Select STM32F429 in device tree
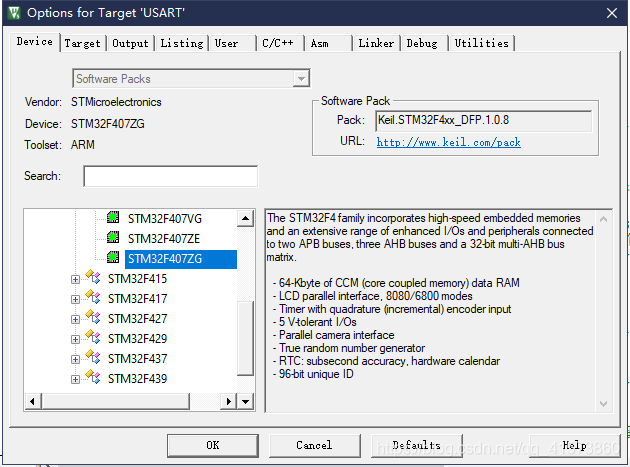630x467 pixels. click(x=137, y=339)
